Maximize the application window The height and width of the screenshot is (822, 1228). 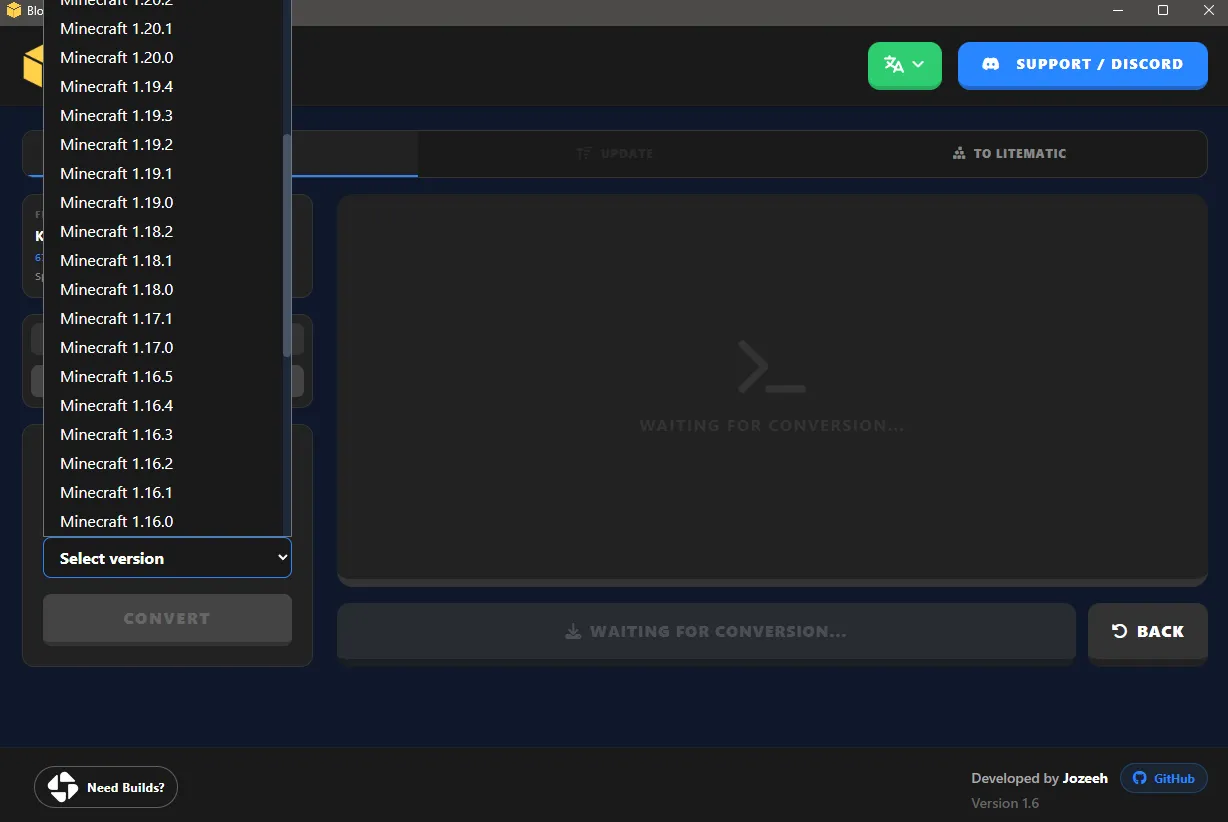click(x=1163, y=11)
